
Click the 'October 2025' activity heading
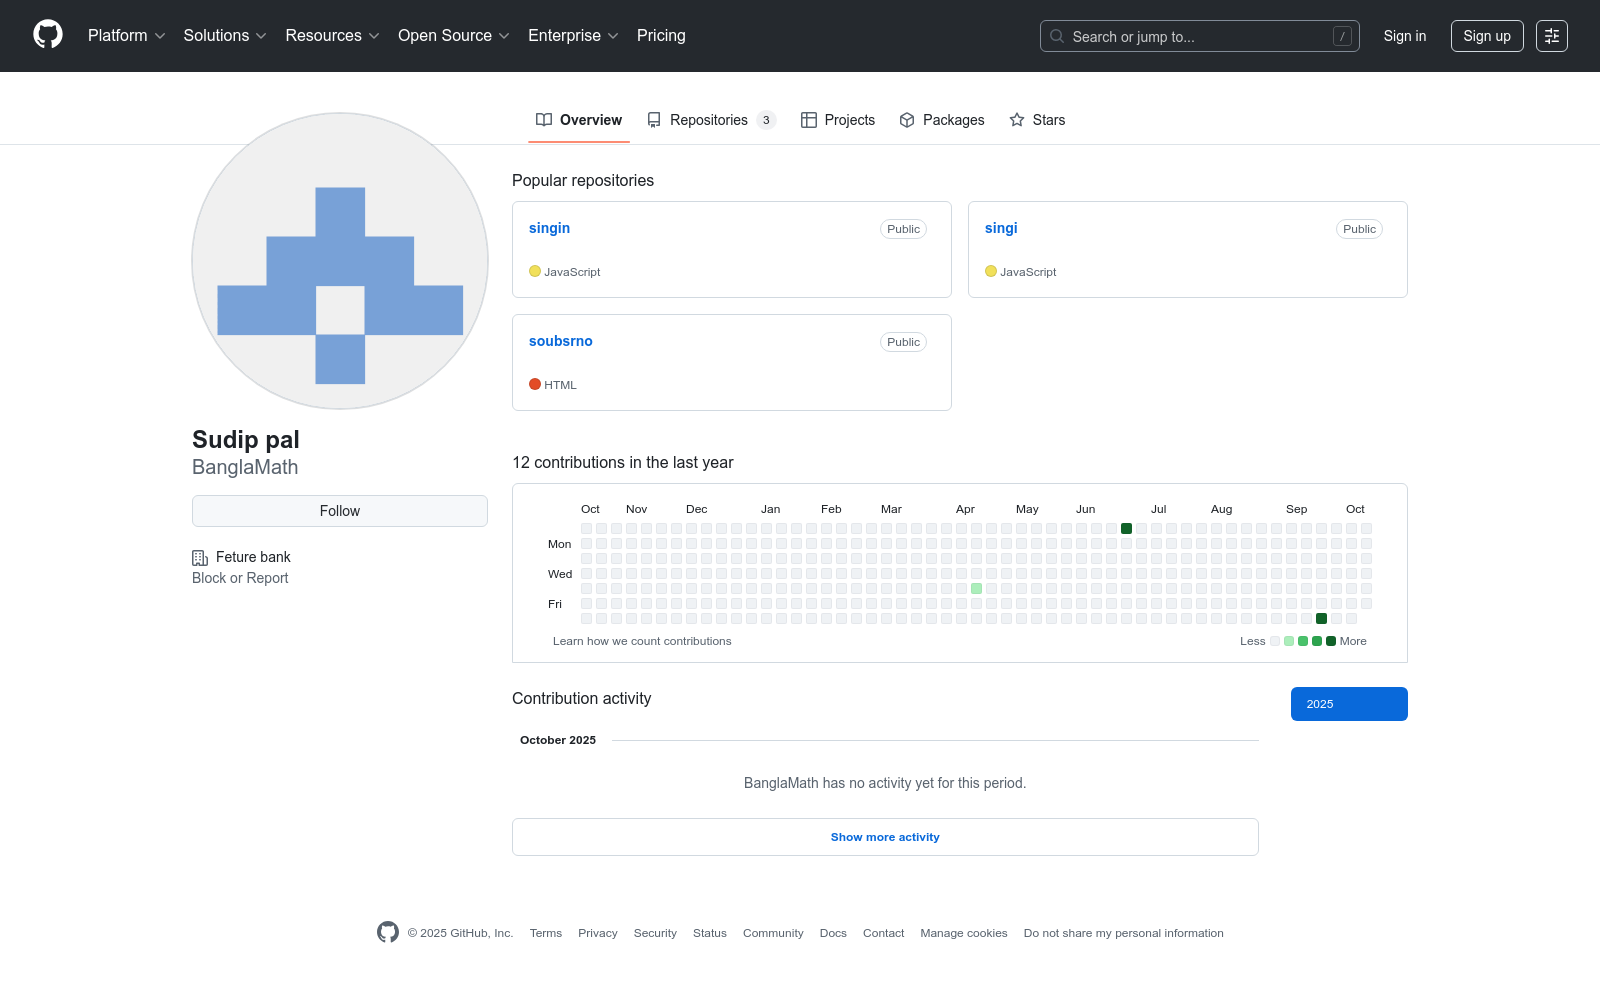pos(558,740)
